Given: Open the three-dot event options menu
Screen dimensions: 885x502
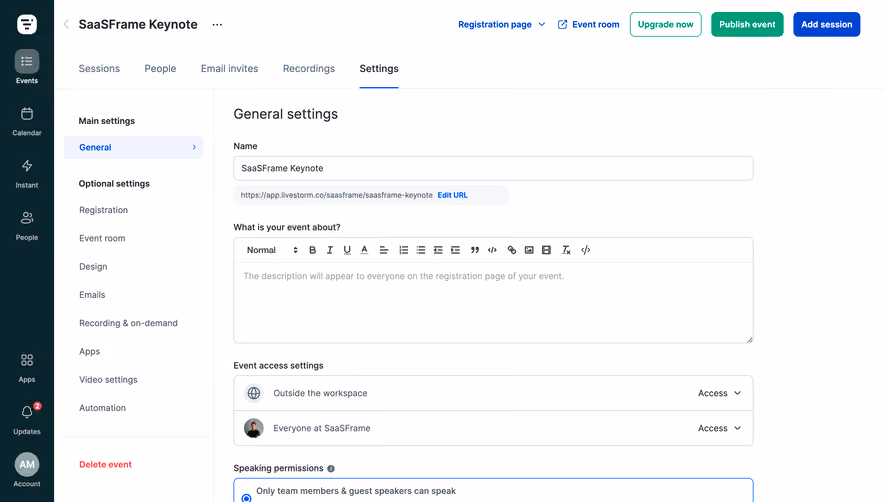Looking at the screenshot, I should [217, 24].
